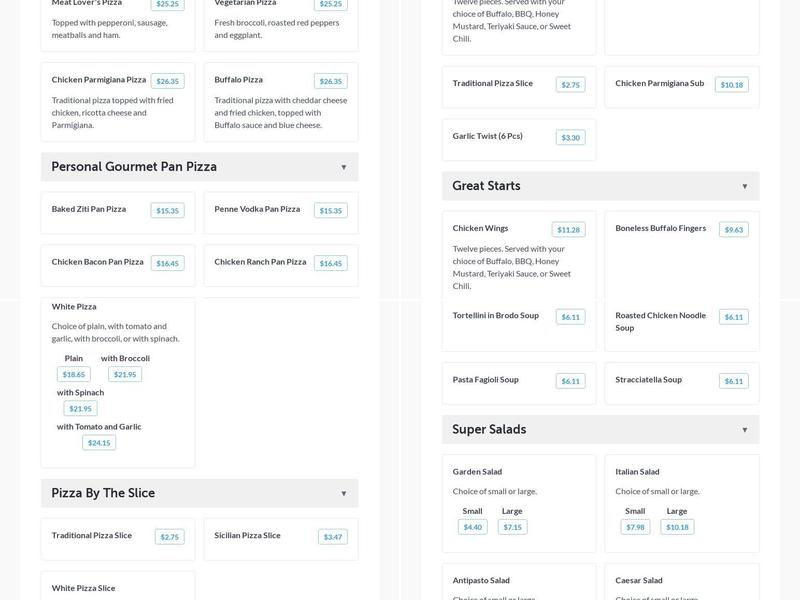800x600 pixels.
Task: Select Baked Ziti Pan Pizza $15.35 price
Action: pos(167,210)
